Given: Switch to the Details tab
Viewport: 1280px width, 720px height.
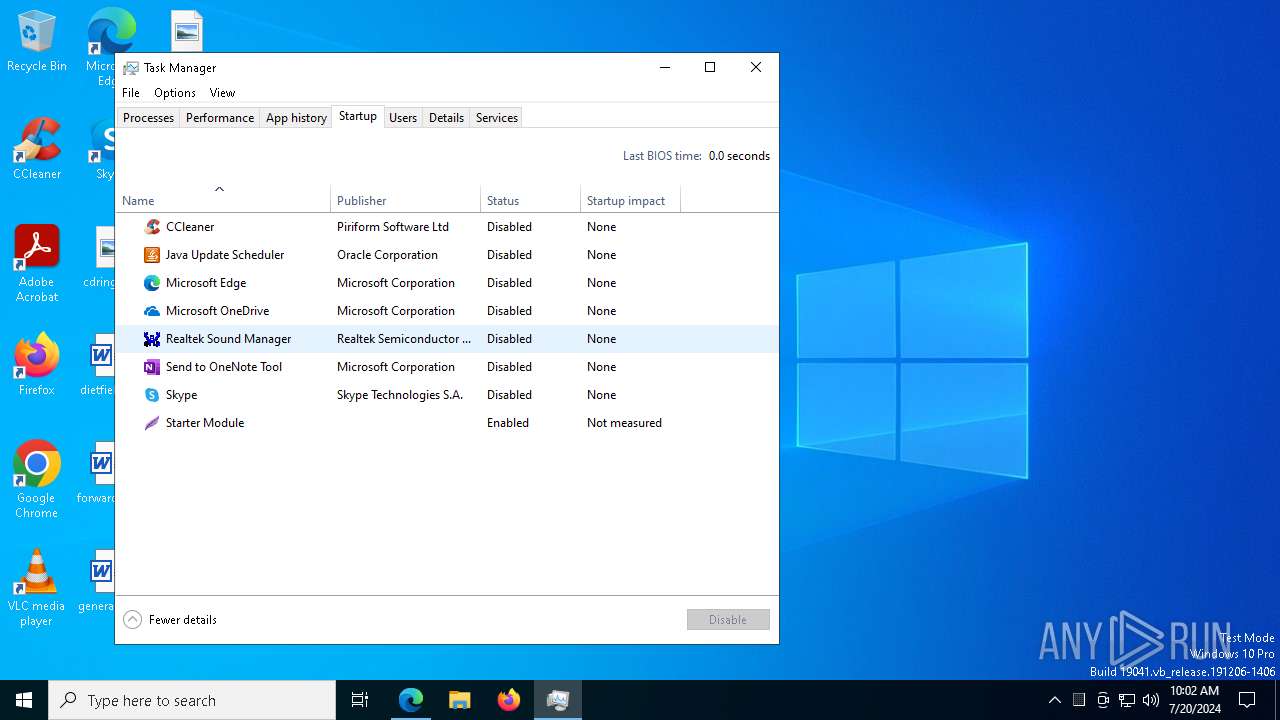Looking at the screenshot, I should [x=446, y=118].
